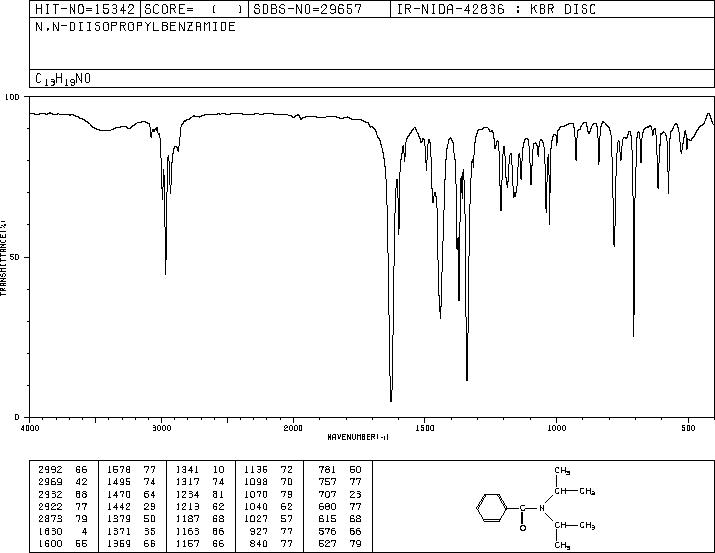Click the IR-NIDA-42836 : KBR DISC label
This screenshot has width=715, height=553.
tap(496, 9)
